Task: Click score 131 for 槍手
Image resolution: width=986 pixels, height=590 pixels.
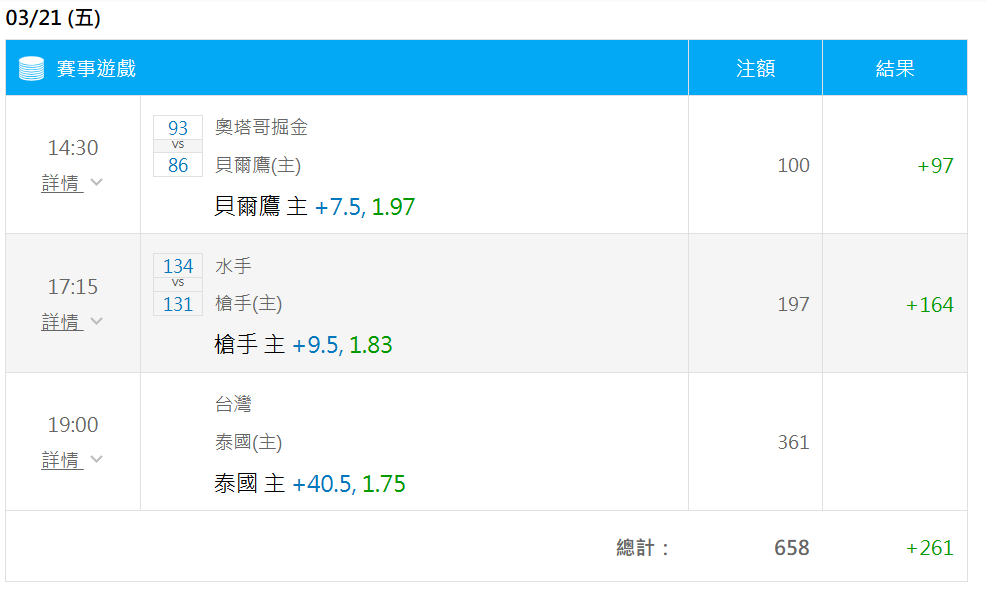Action: (178, 304)
